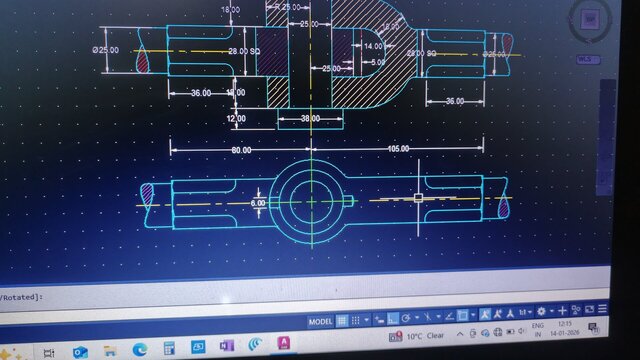Open workspace switching gear icon
Viewport: 640px width, 360px height.
coord(541,312)
